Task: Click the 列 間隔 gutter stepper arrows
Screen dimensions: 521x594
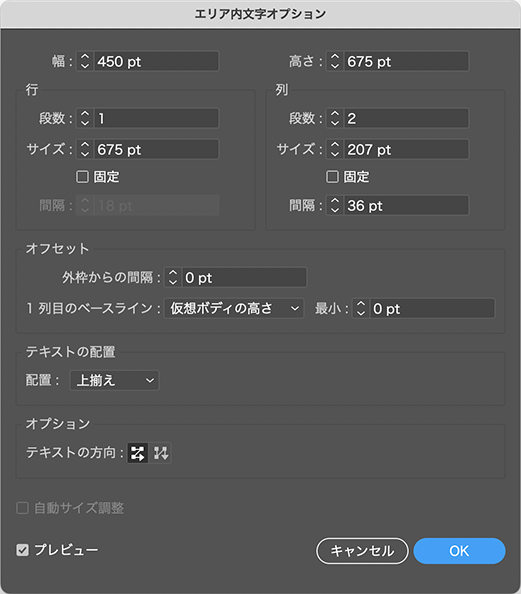Action: click(x=335, y=205)
